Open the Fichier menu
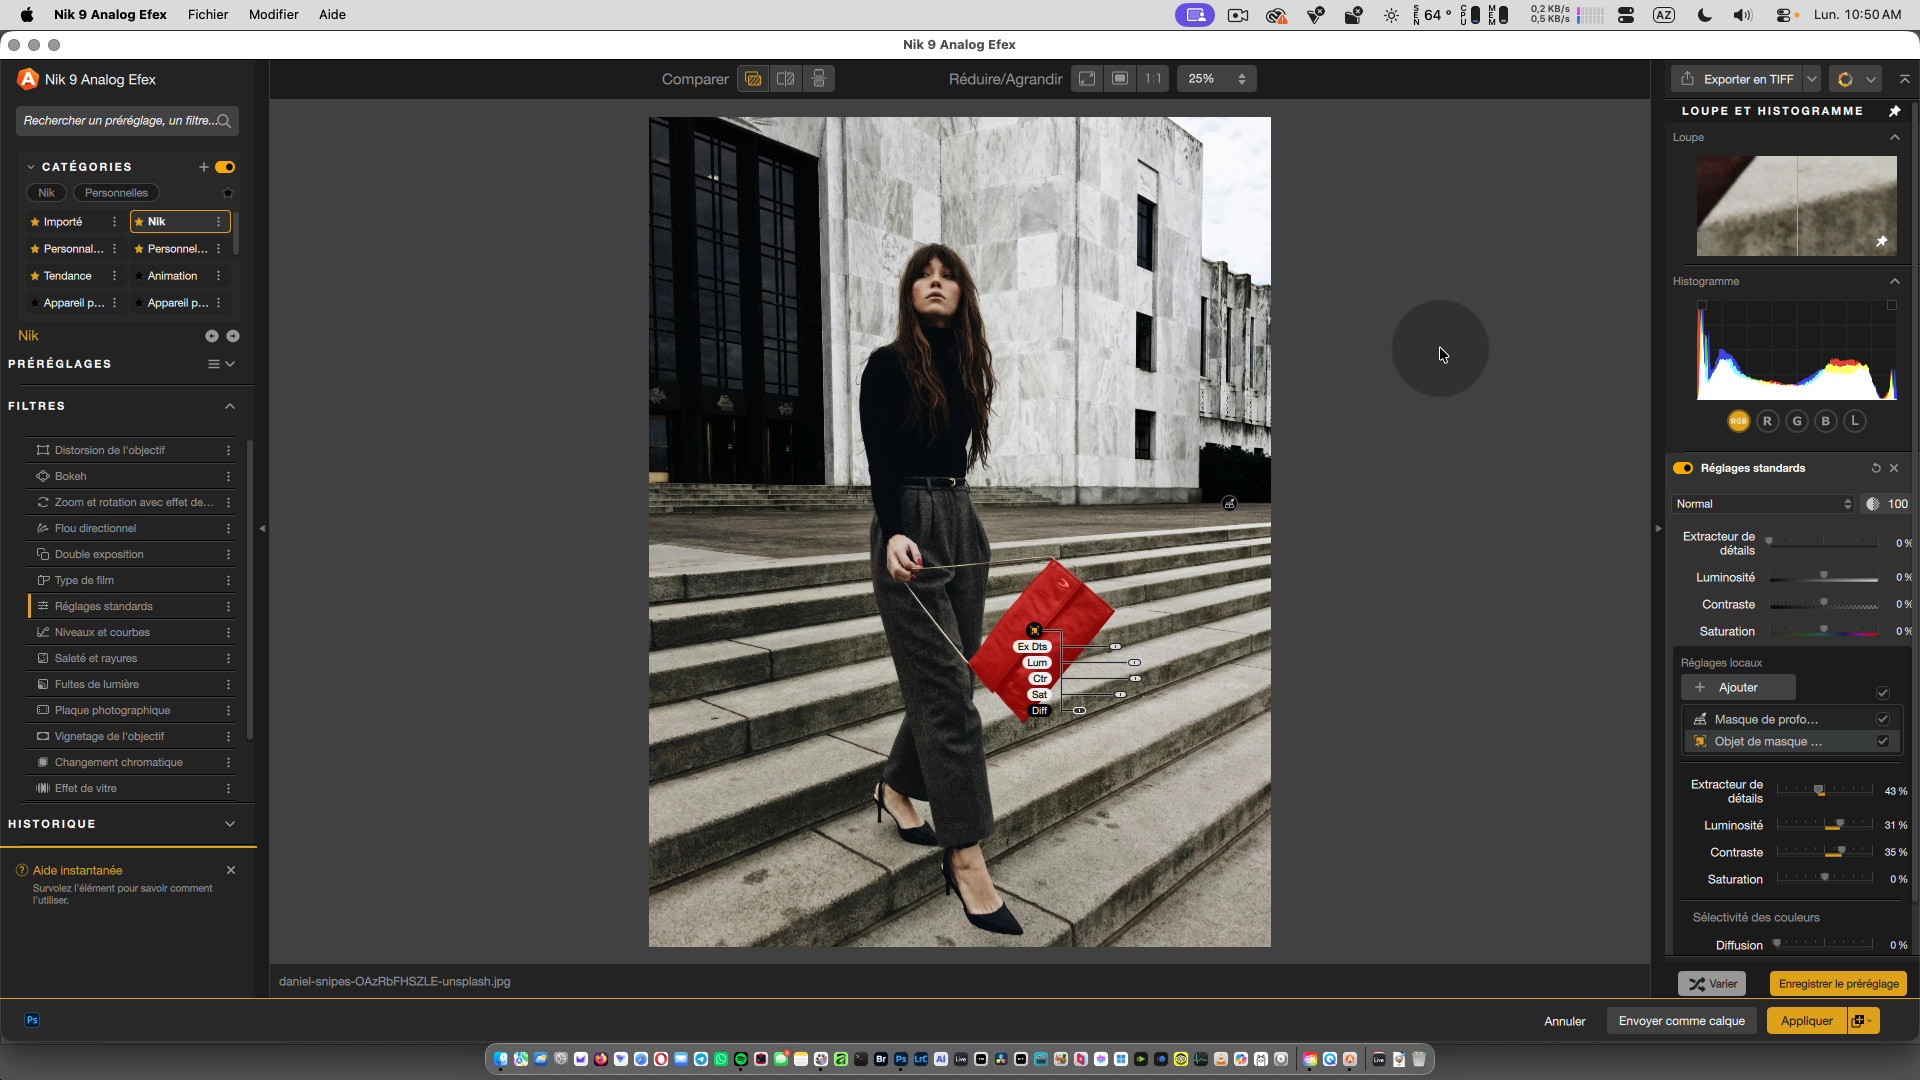This screenshot has width=1920, height=1080. pyautogui.click(x=208, y=15)
